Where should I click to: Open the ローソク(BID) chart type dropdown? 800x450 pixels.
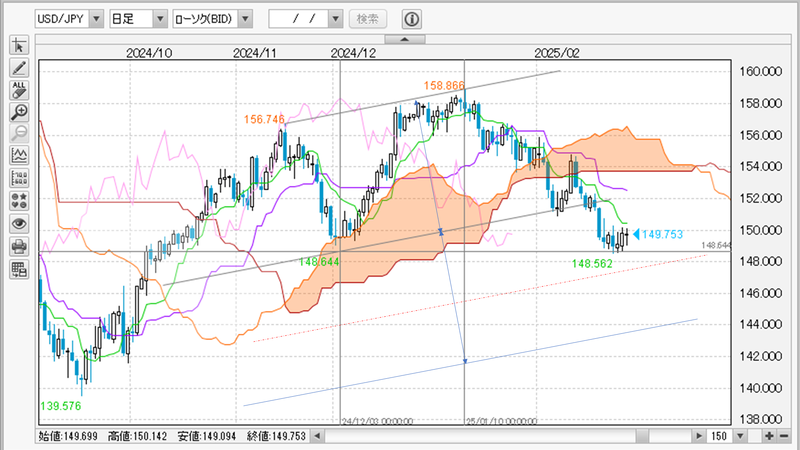click(x=245, y=19)
